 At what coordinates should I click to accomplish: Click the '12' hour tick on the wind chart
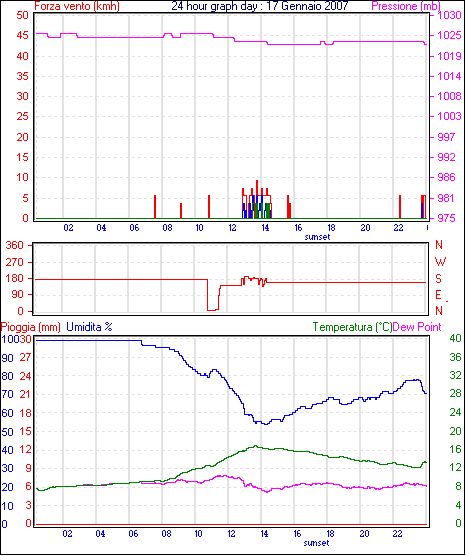232,227
